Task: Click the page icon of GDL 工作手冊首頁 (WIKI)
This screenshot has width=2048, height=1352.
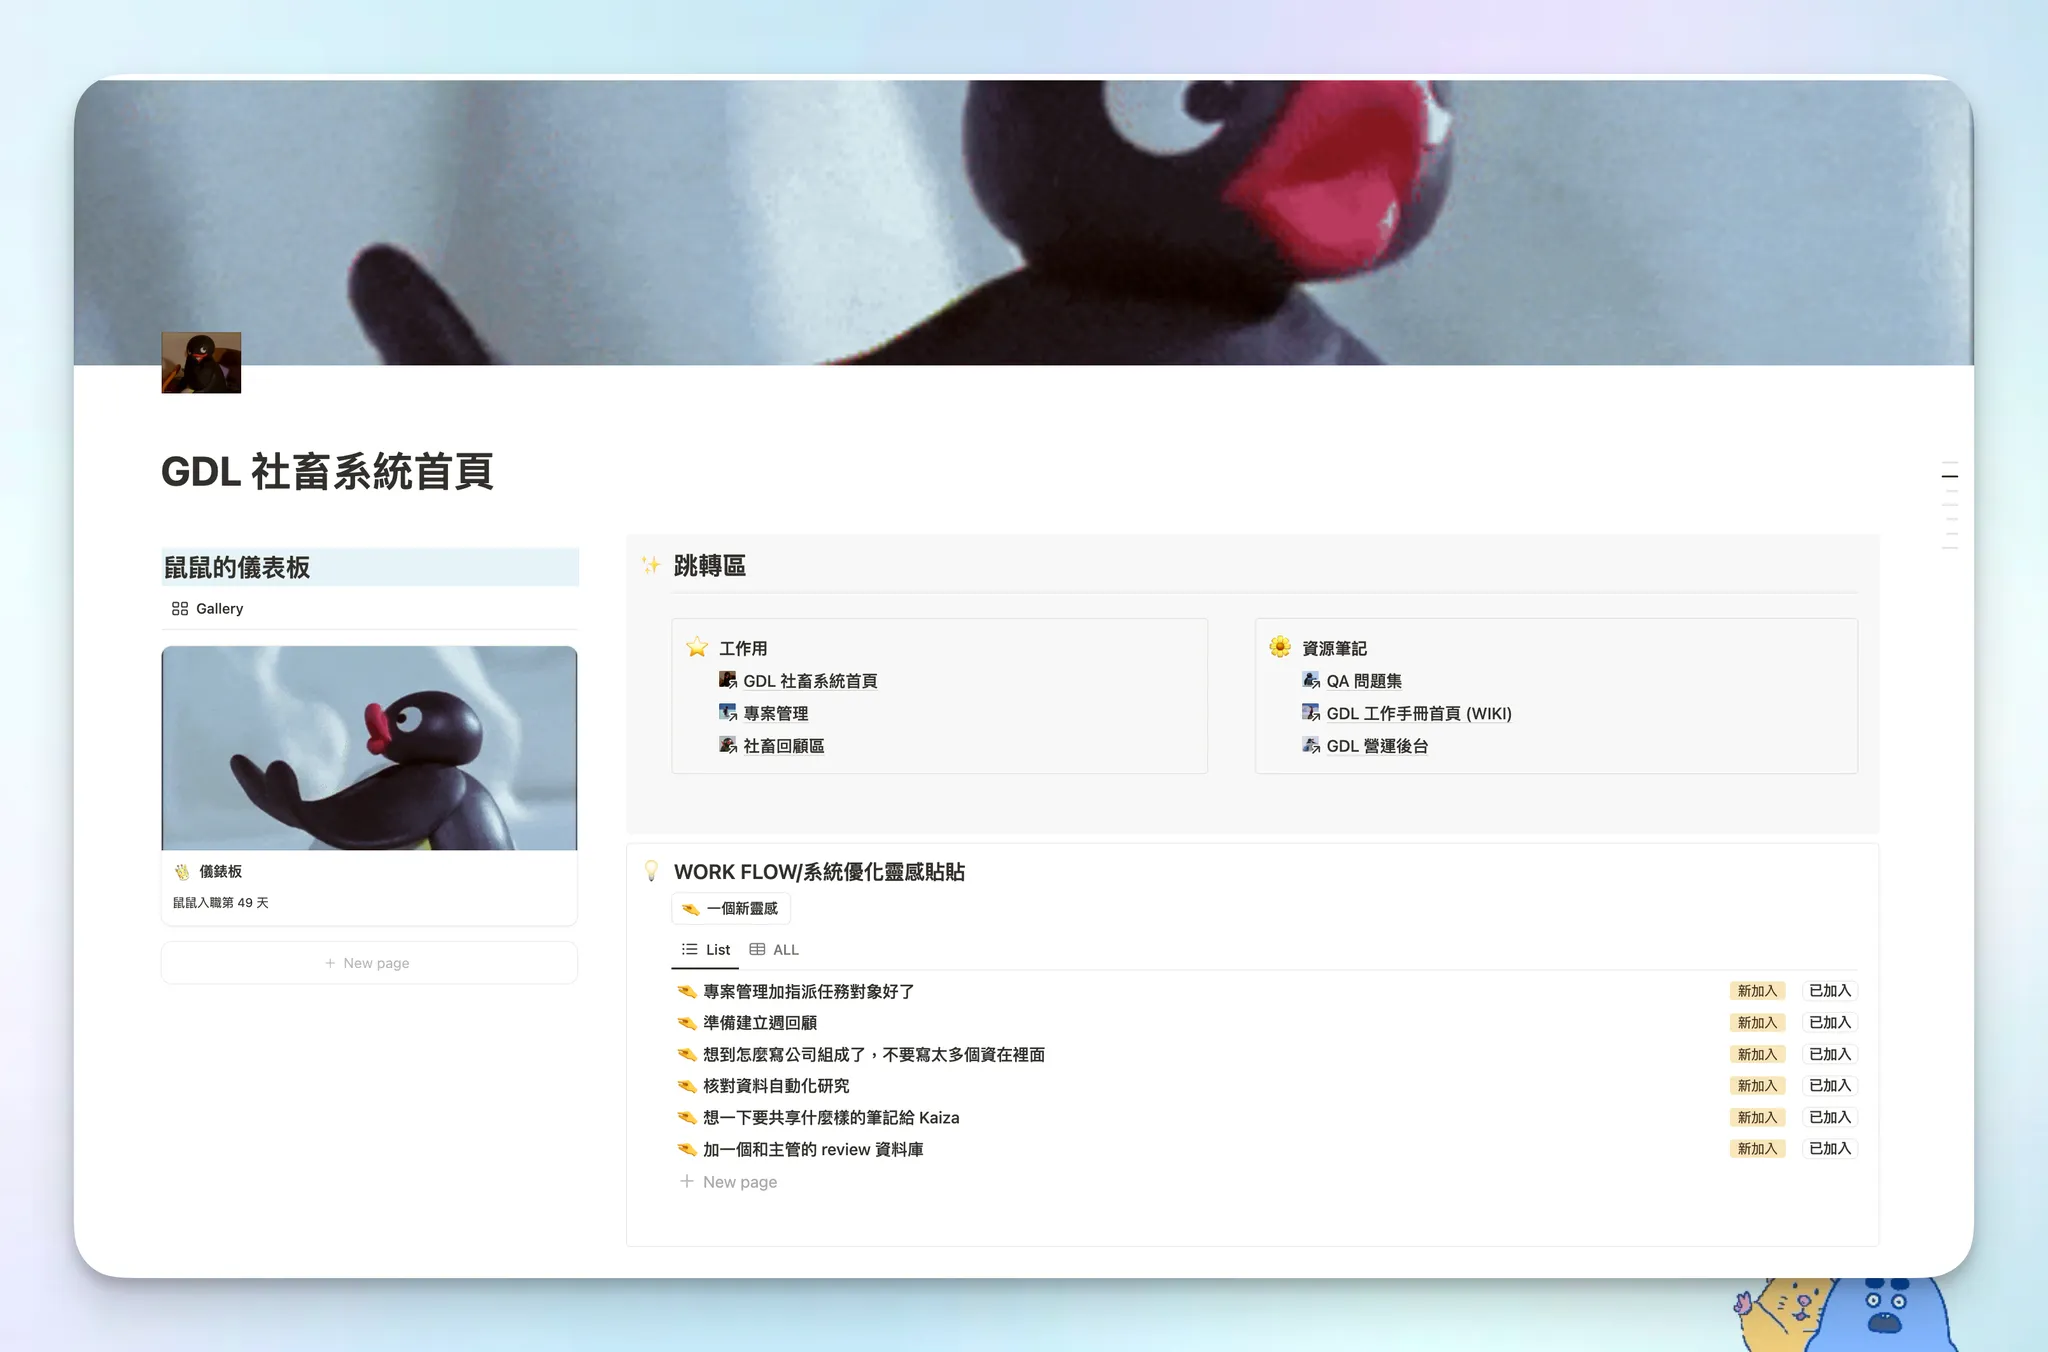Action: (x=1311, y=712)
